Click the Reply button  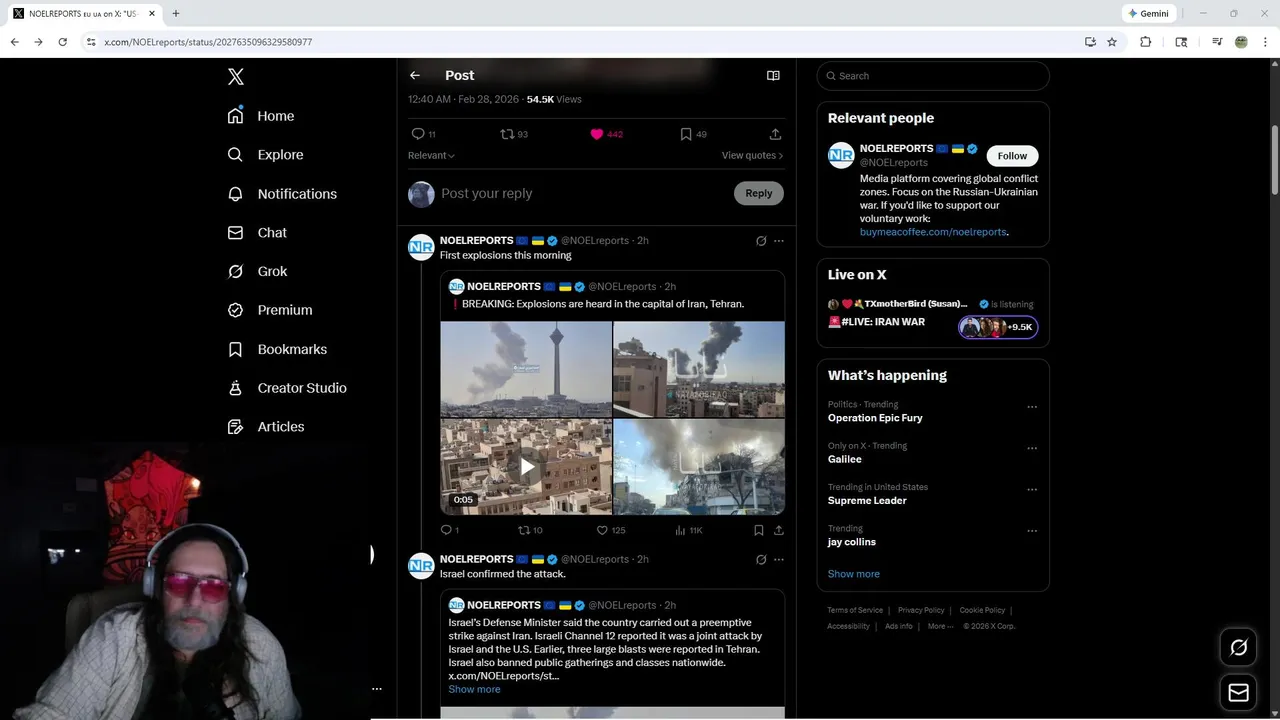click(x=759, y=194)
